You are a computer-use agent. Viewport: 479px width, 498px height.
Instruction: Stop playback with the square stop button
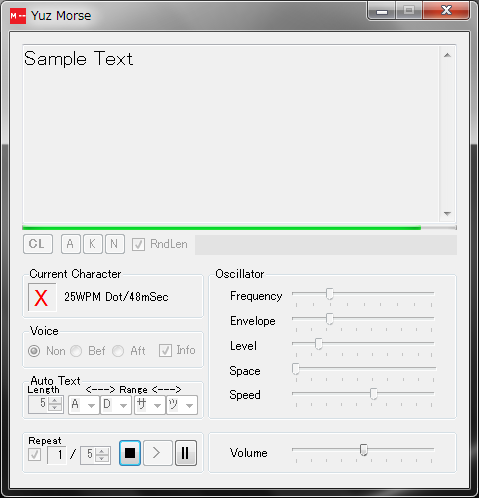tap(130, 453)
